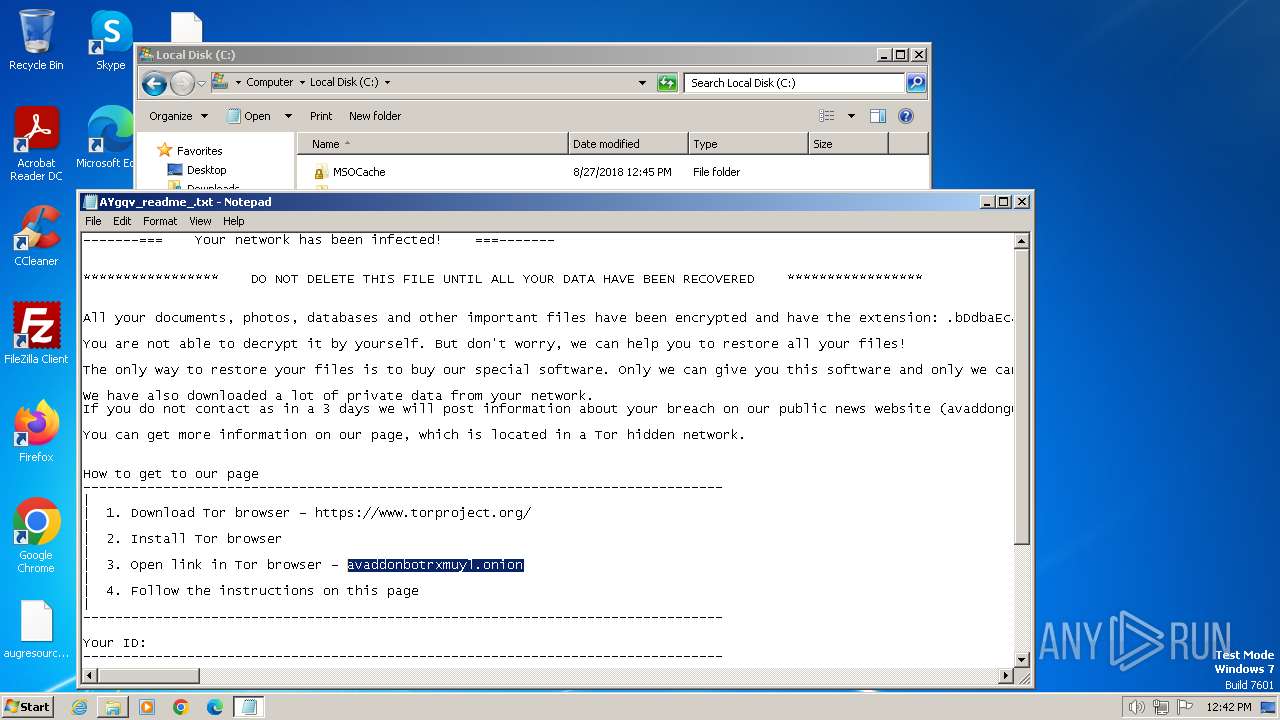Click the volume speaker tray icon
The image size is (1280, 720).
(1136, 707)
